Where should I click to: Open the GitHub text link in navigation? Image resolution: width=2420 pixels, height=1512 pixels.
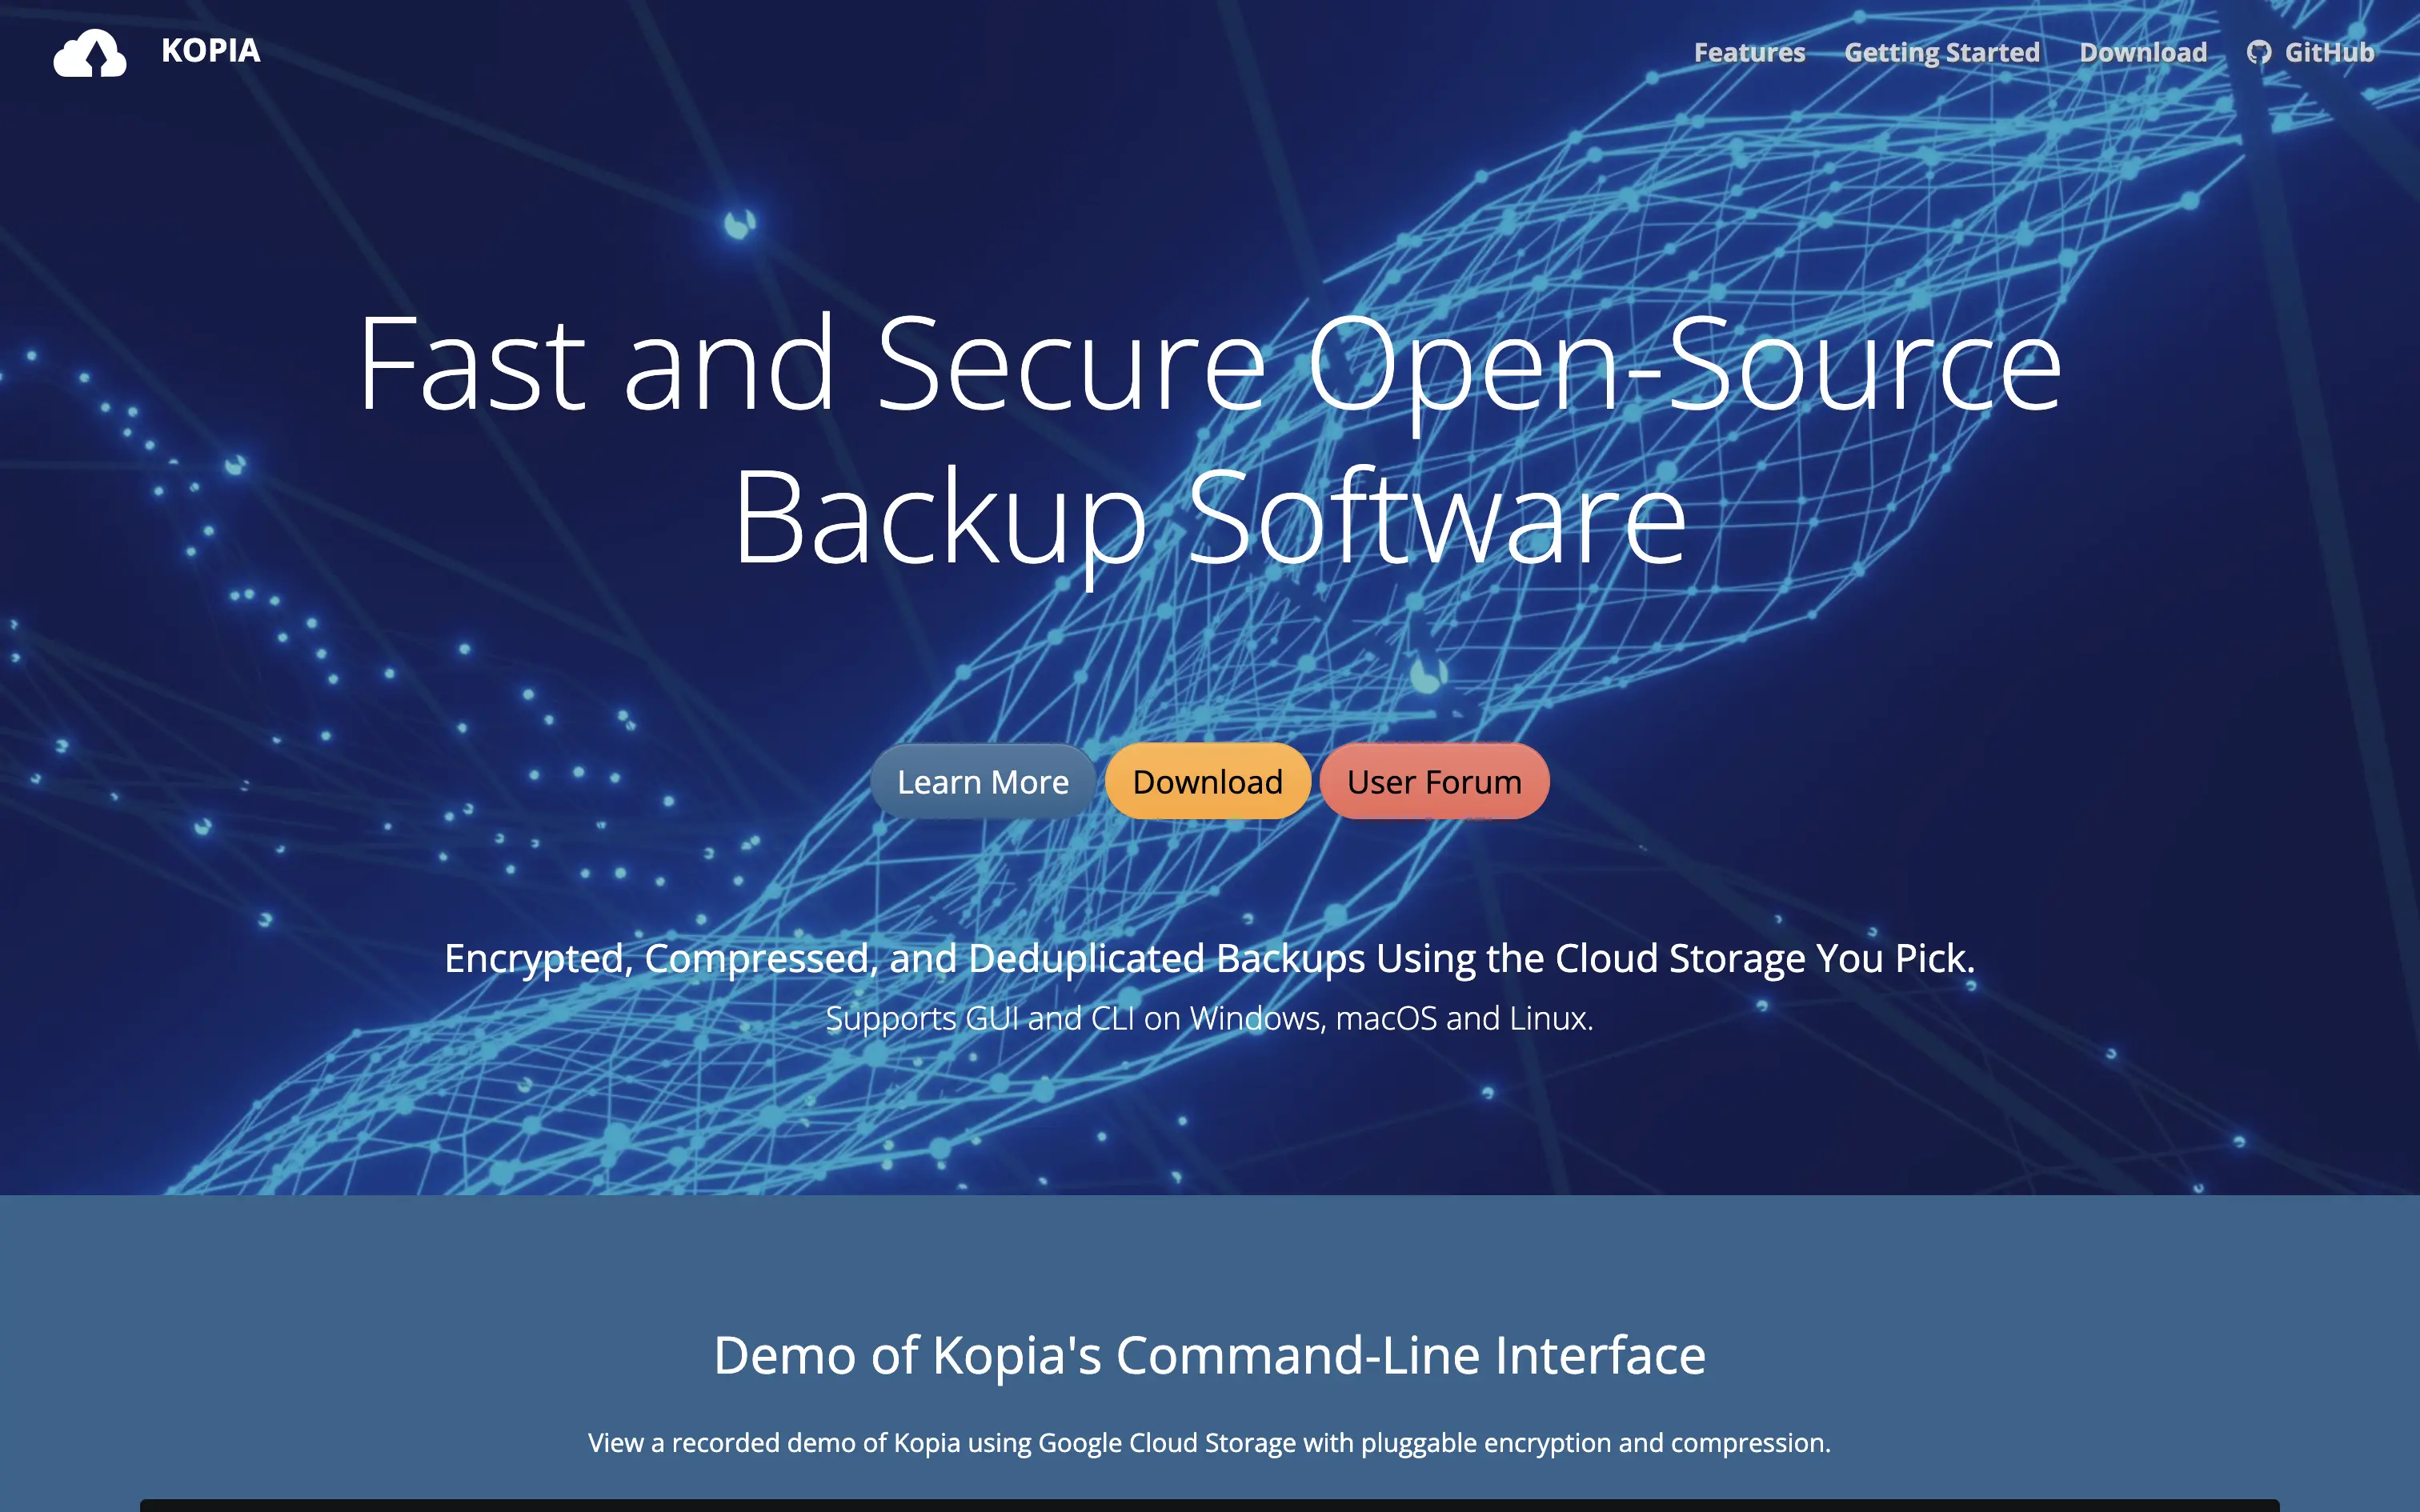click(2329, 52)
